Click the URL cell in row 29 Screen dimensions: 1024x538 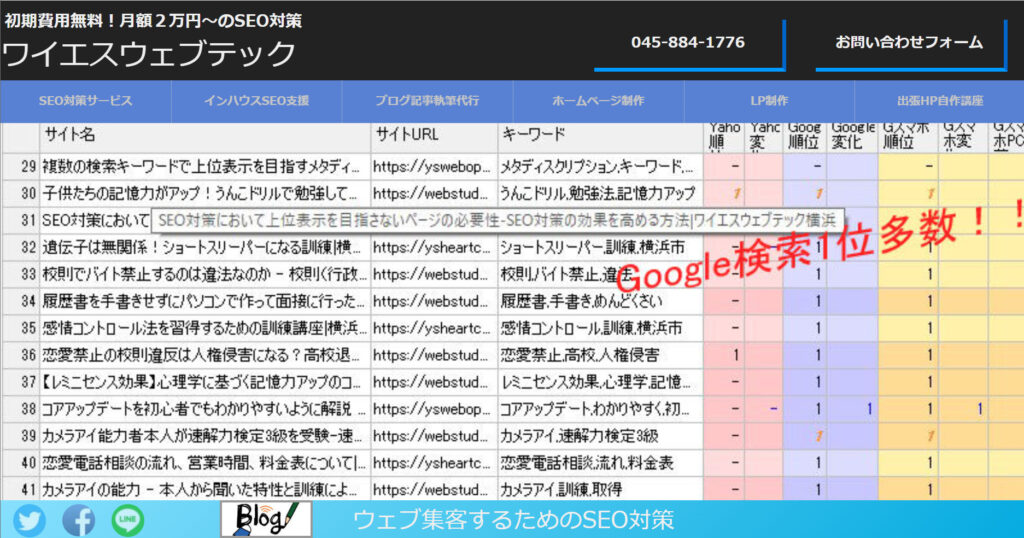[434, 166]
